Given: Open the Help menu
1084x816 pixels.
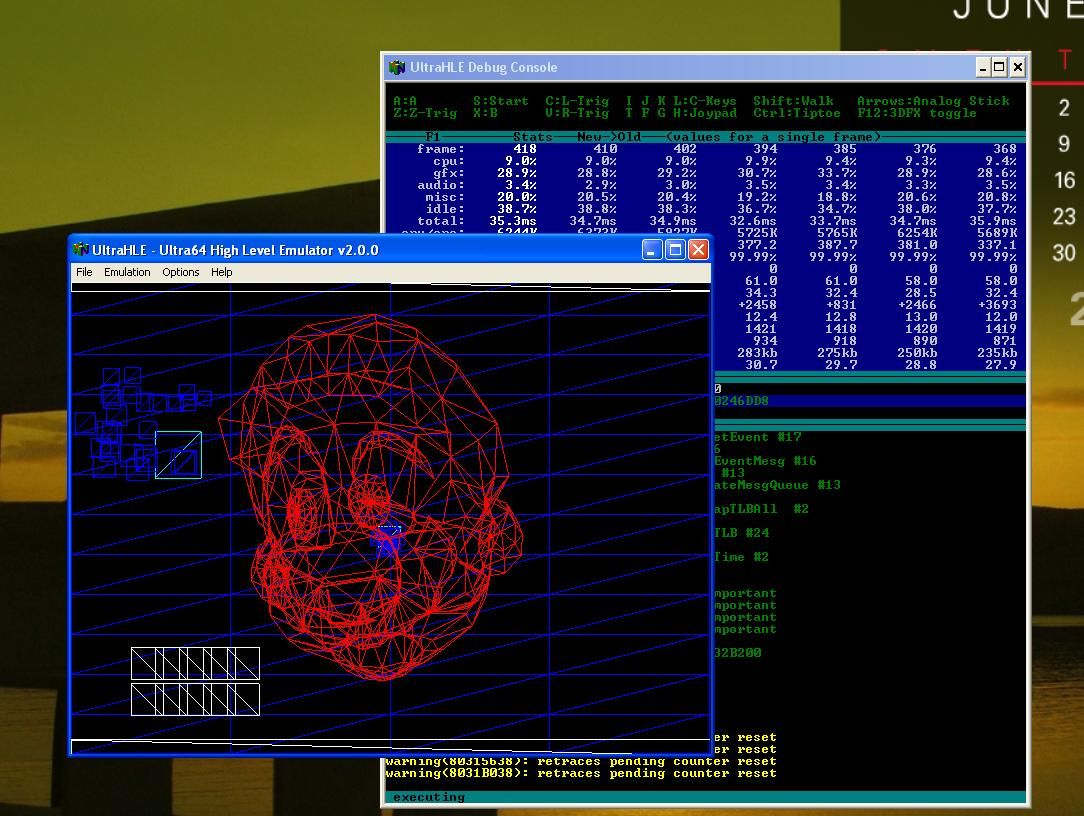Looking at the screenshot, I should 222,272.
